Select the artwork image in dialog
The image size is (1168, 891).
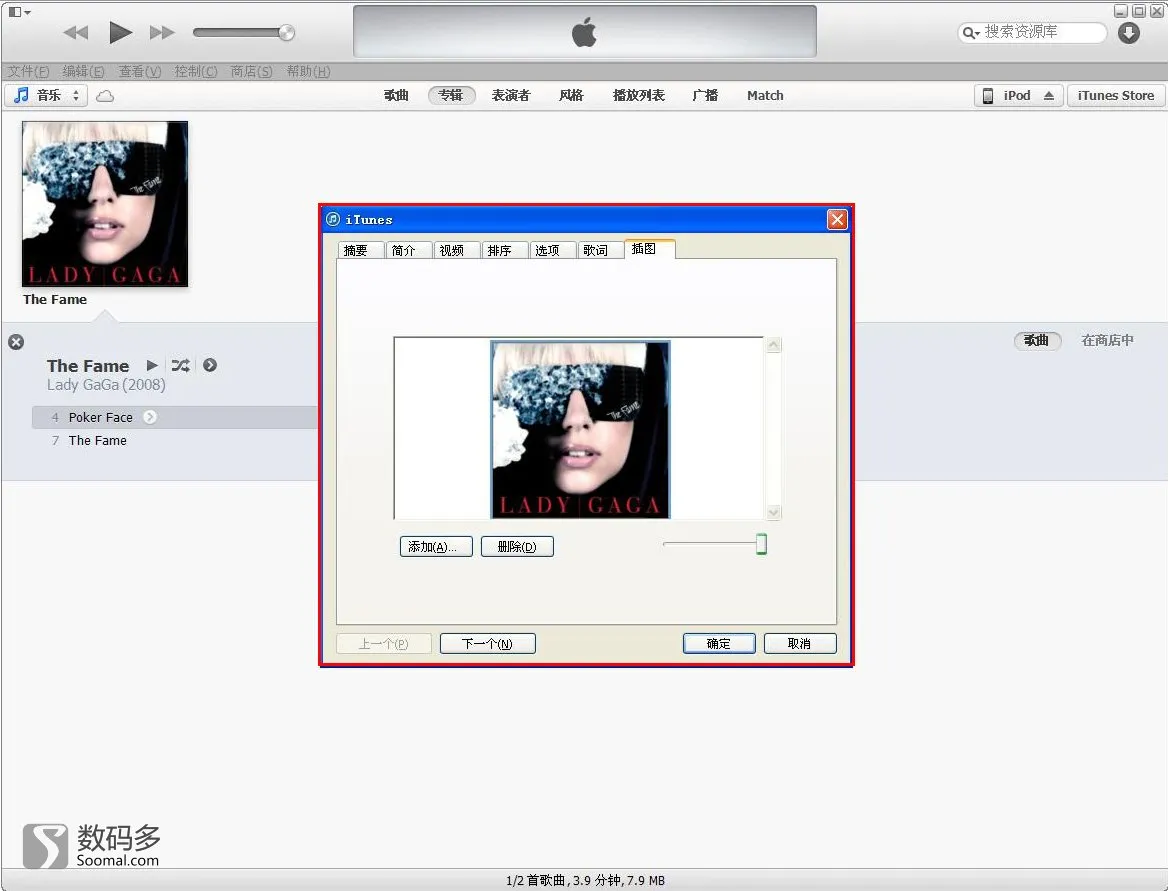[580, 429]
